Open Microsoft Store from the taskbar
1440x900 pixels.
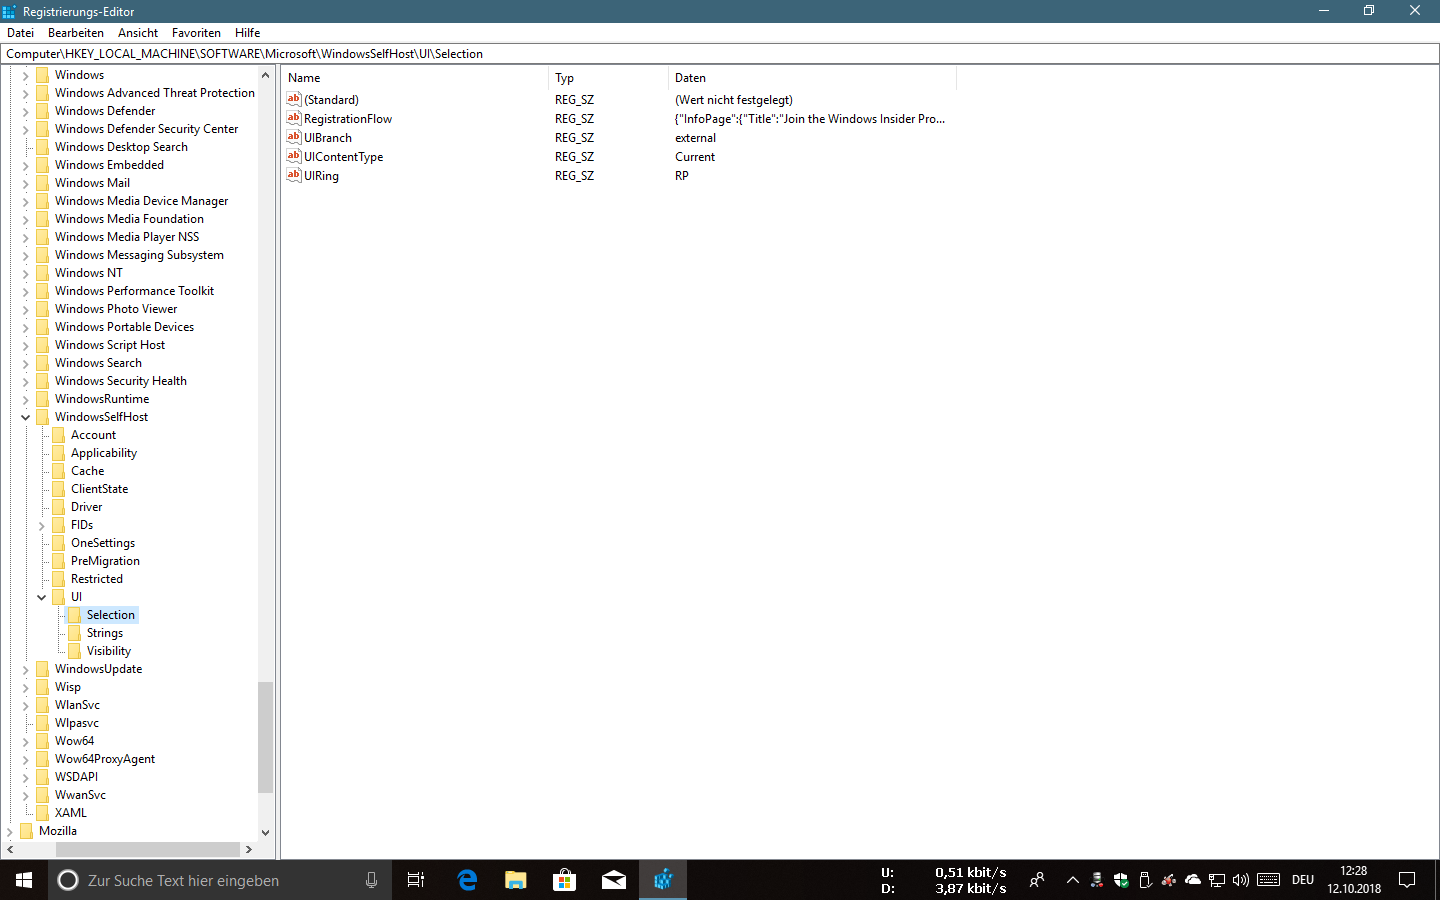pyautogui.click(x=565, y=880)
